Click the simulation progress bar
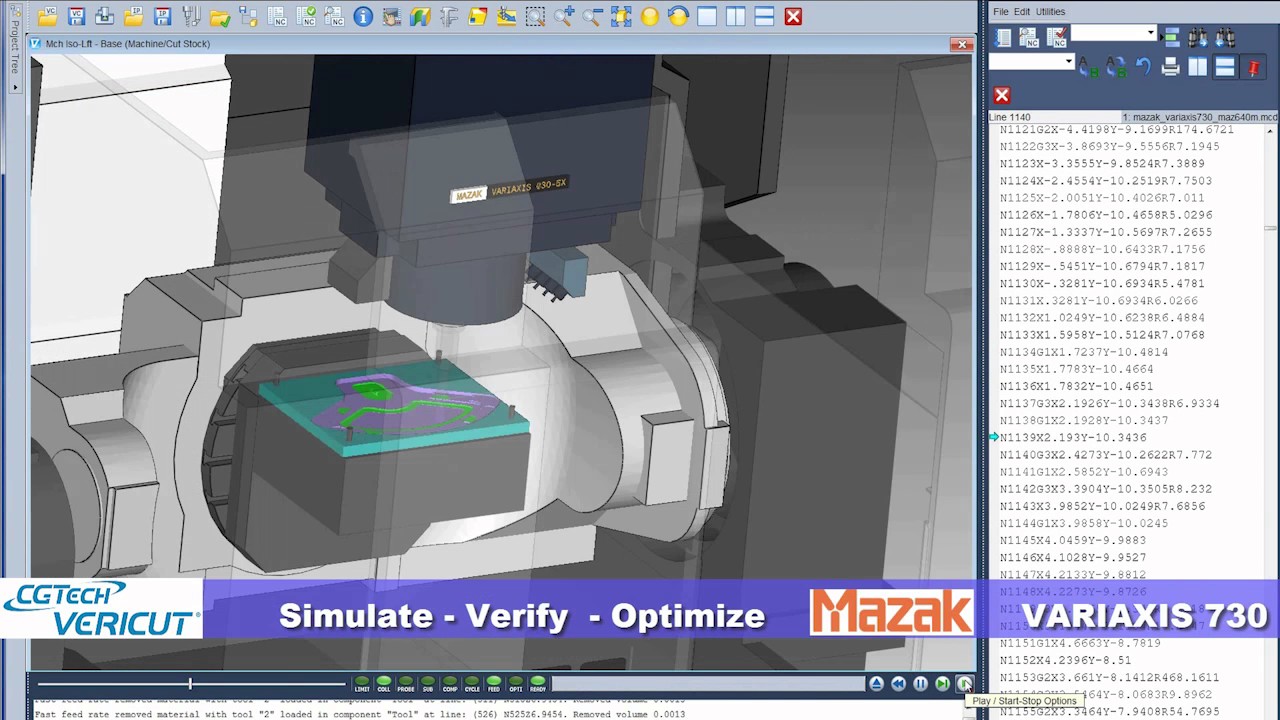 coord(708,683)
